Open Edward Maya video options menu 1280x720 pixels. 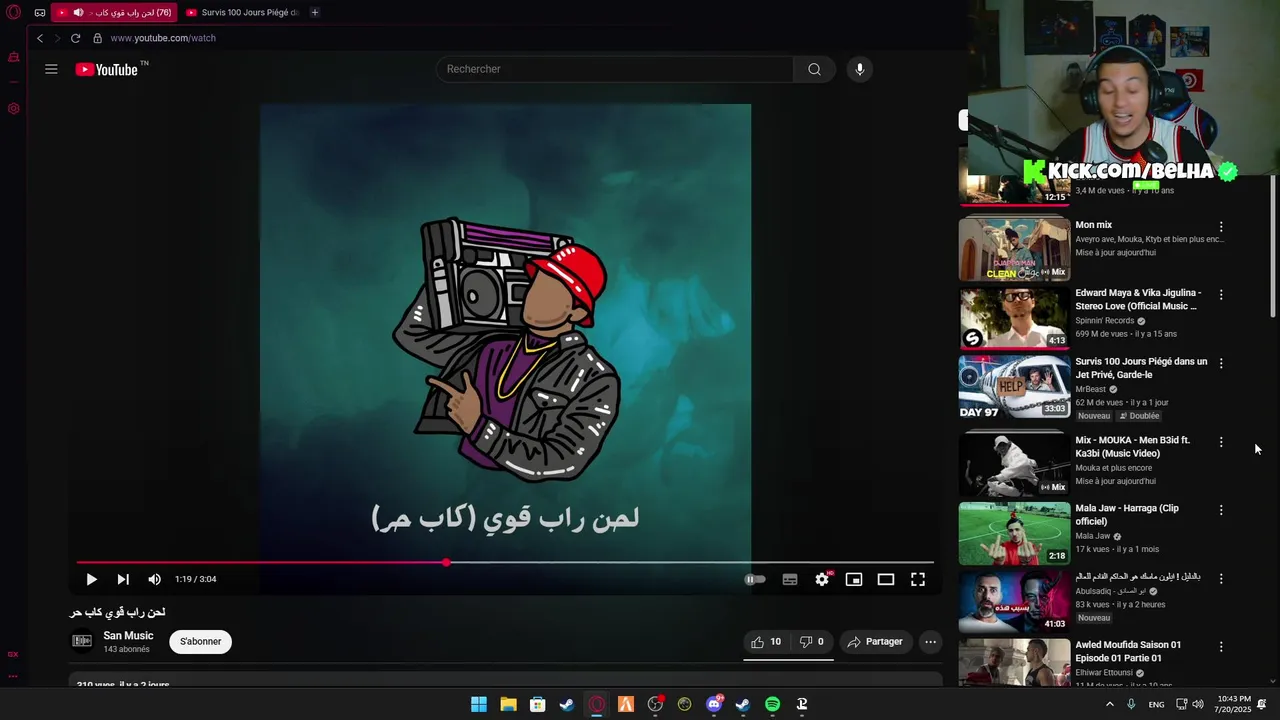(x=1221, y=295)
